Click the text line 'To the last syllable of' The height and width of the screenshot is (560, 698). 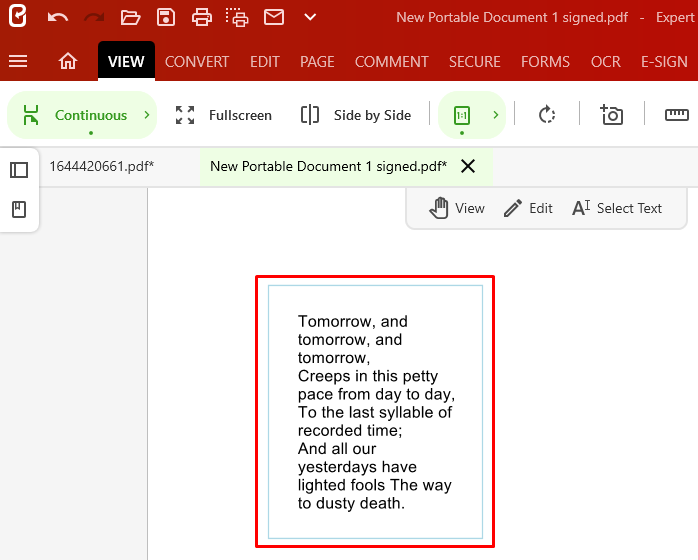(x=375, y=412)
